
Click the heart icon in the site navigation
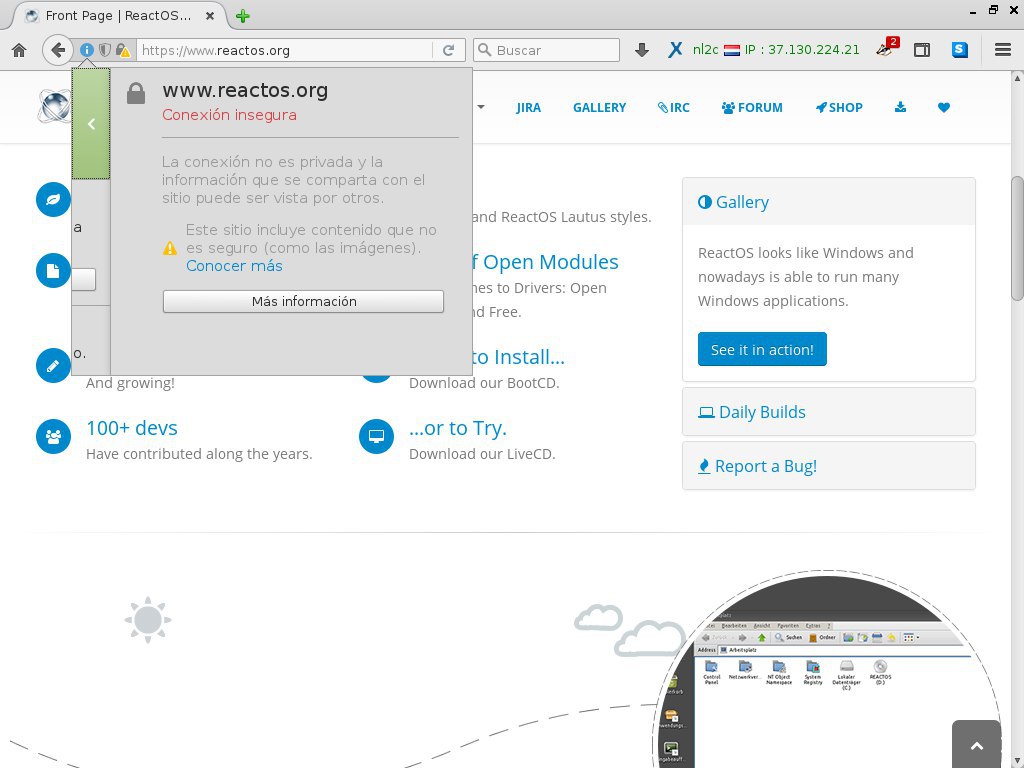point(944,107)
